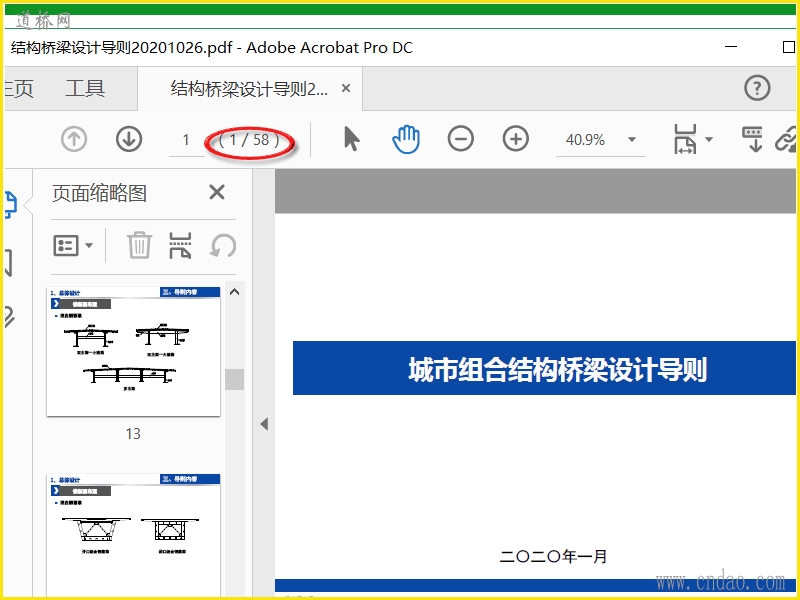Viewport: 800px width, 600px height.
Task: Close the 结构桥梁设计导则2... document tab
Action: (346, 88)
